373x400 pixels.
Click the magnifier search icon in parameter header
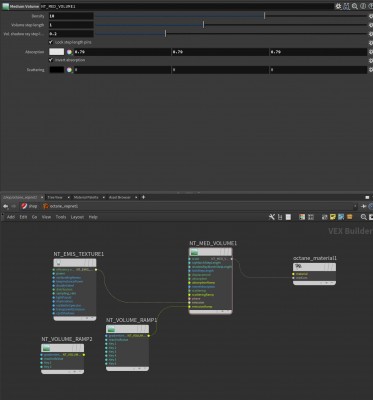point(355,6)
